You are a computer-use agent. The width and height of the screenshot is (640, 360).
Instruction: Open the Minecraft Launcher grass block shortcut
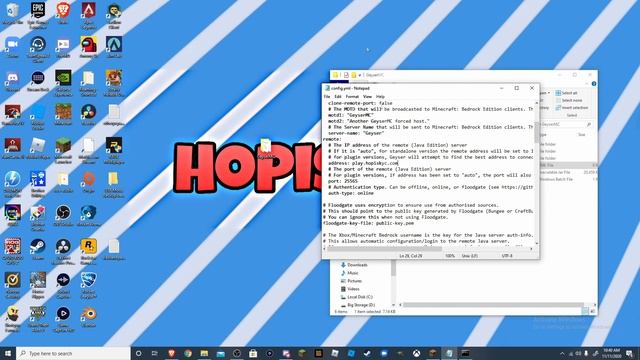63,149
